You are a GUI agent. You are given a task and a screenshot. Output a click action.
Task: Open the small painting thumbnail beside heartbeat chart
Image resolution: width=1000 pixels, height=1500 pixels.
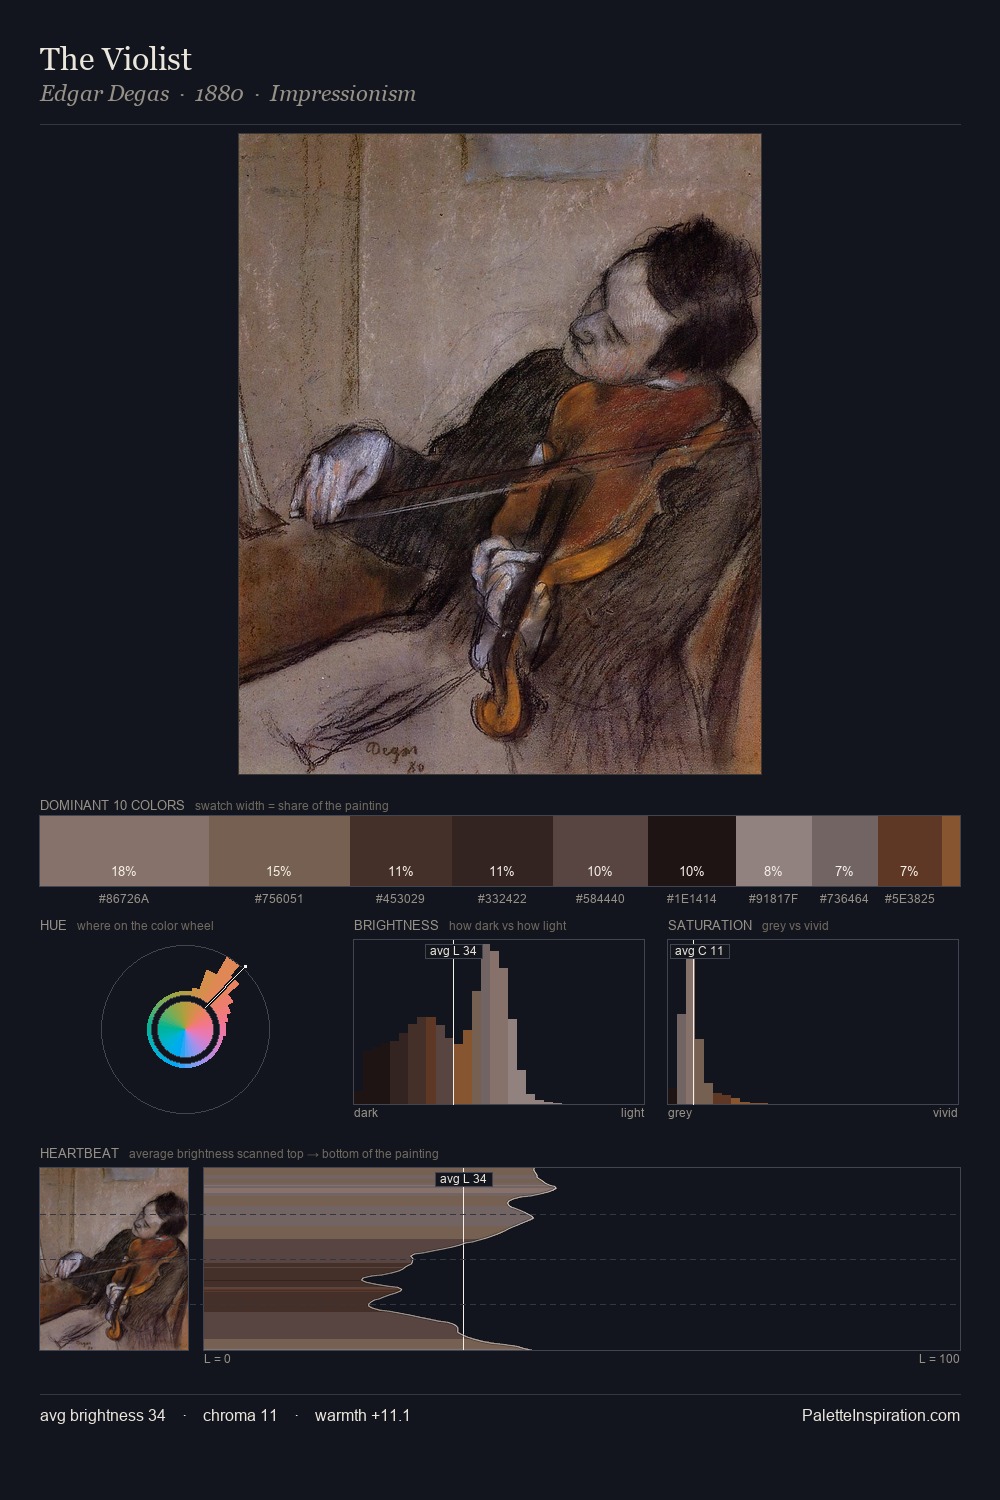[x=114, y=1259]
